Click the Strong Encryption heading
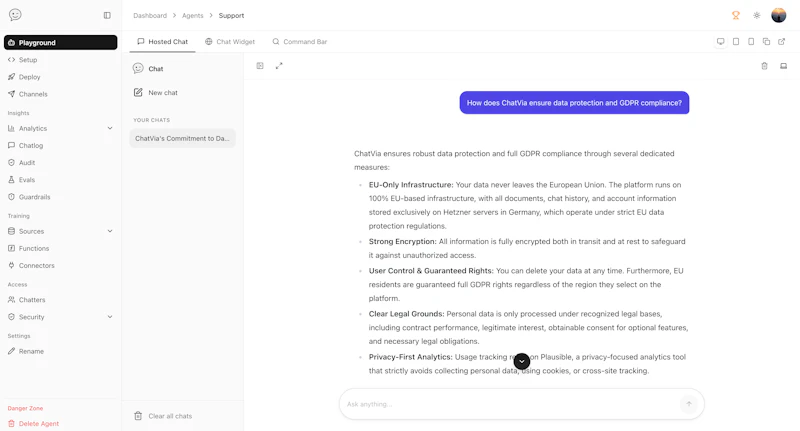 coord(403,241)
